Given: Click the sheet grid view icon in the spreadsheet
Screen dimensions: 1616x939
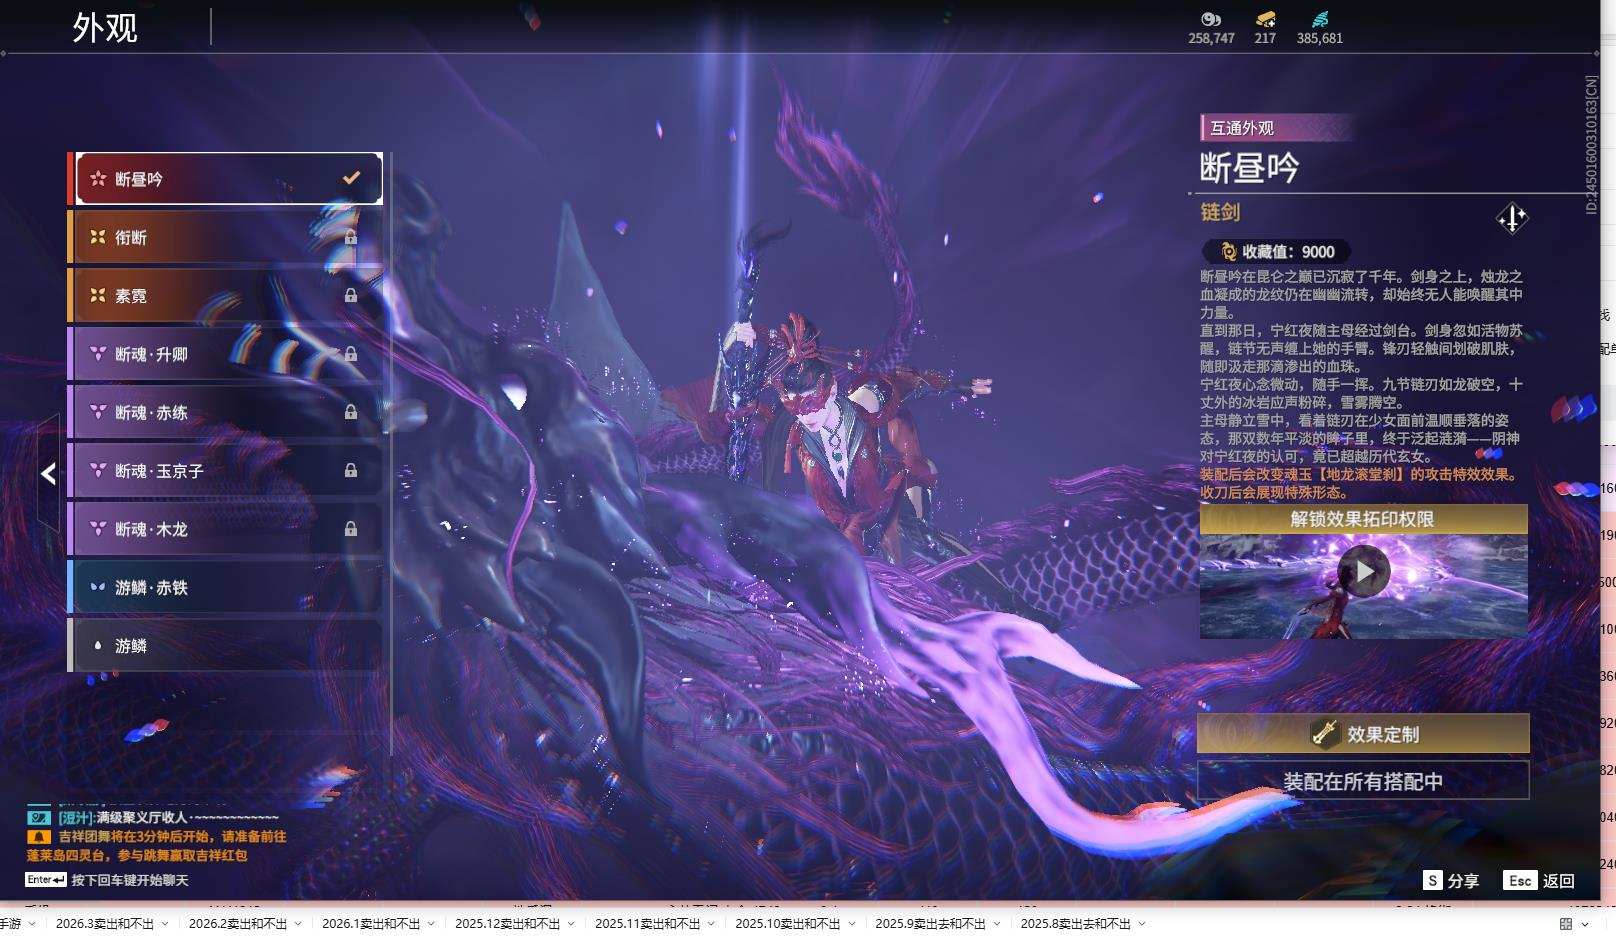Looking at the screenshot, I should (1566, 924).
